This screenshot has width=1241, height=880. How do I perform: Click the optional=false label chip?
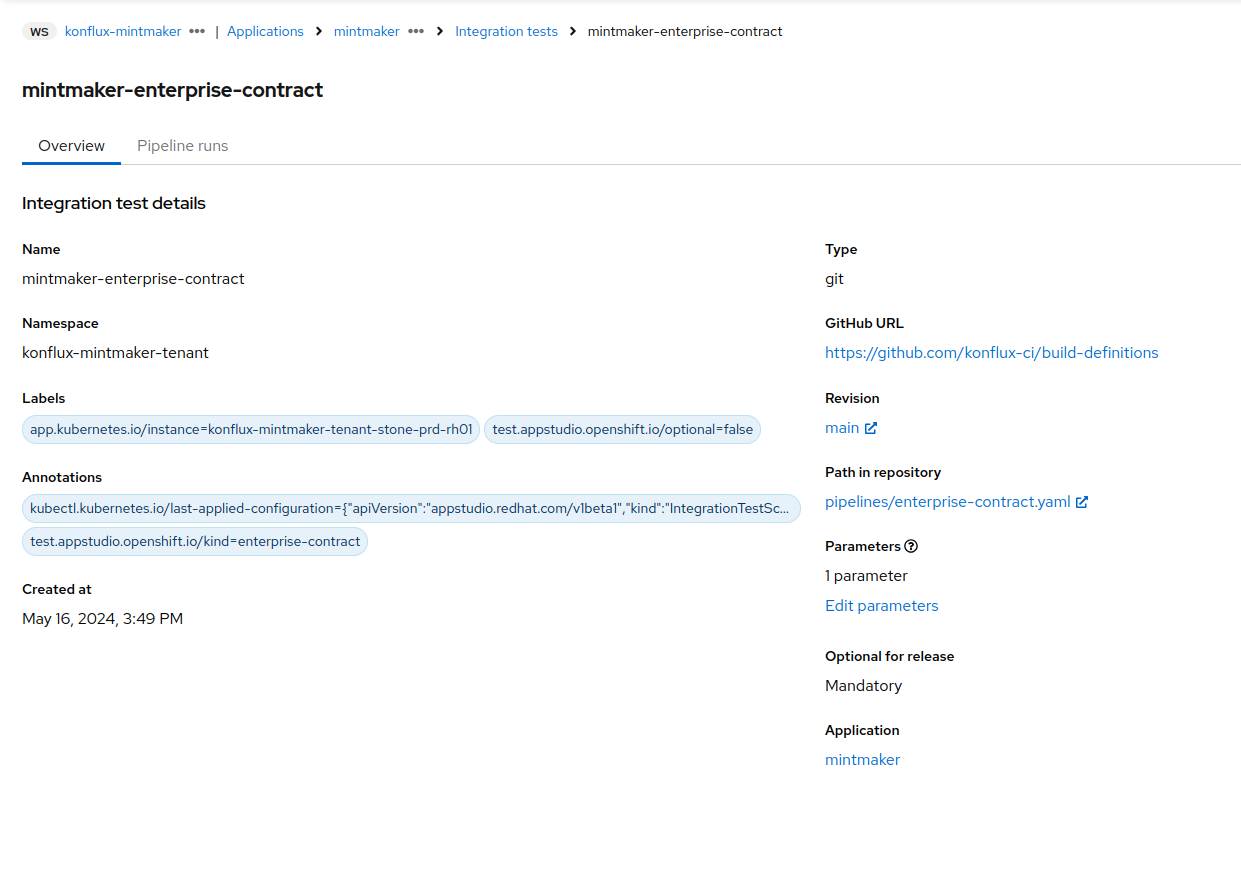click(x=622, y=430)
